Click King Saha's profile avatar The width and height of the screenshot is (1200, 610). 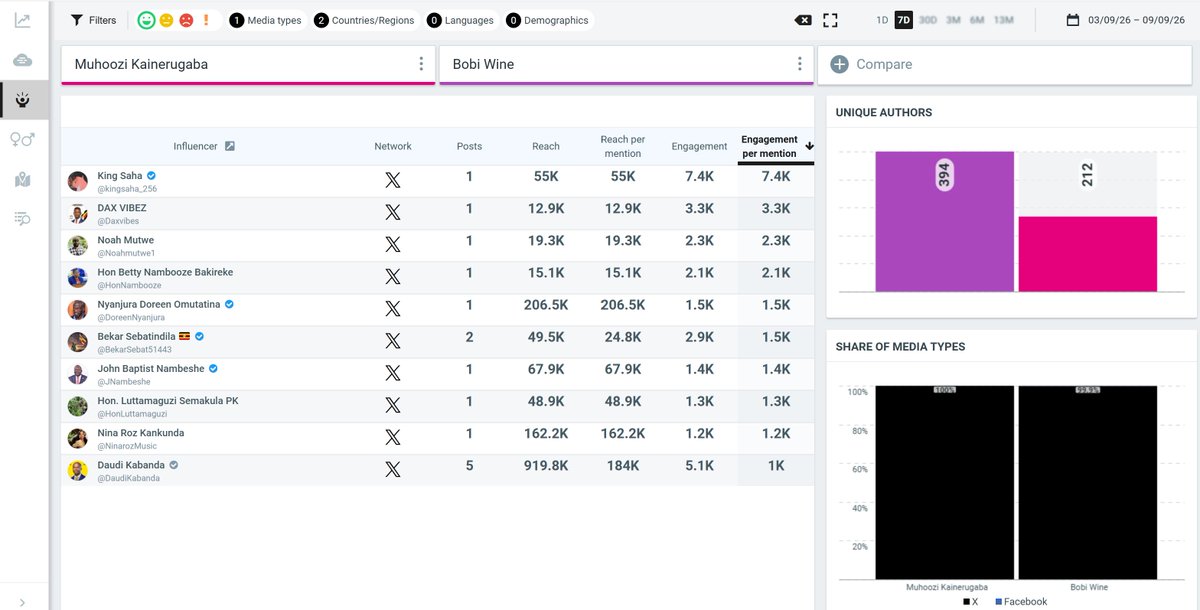78,181
